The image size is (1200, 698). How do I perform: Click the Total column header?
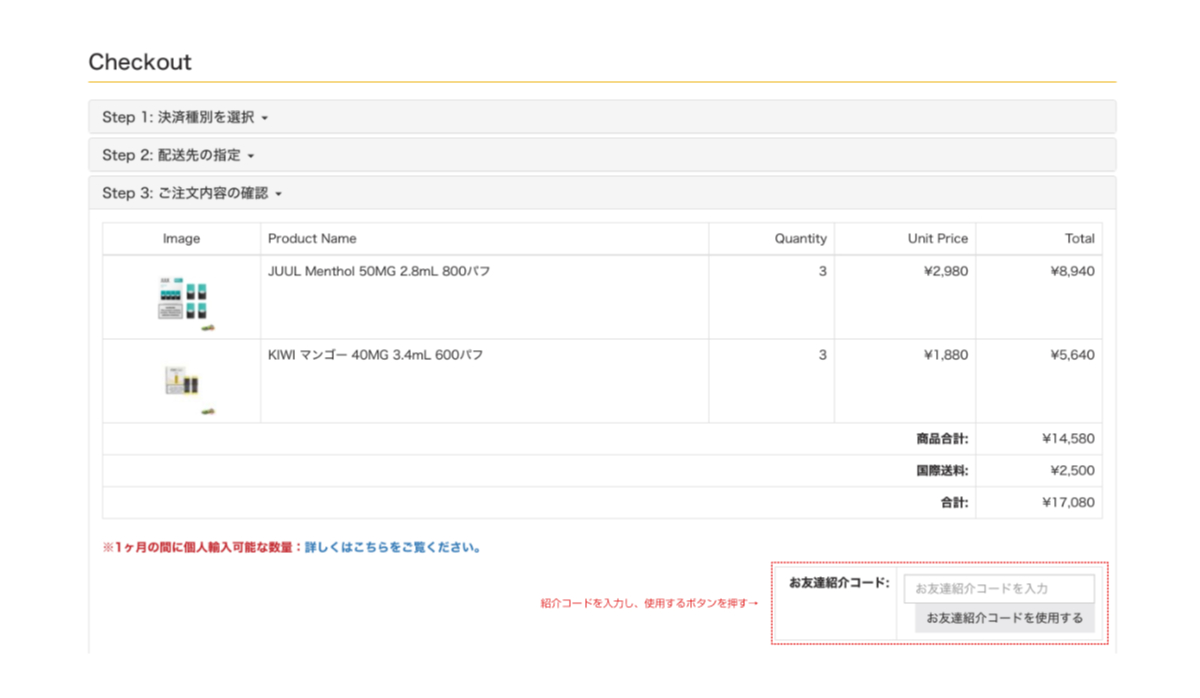tap(1079, 239)
